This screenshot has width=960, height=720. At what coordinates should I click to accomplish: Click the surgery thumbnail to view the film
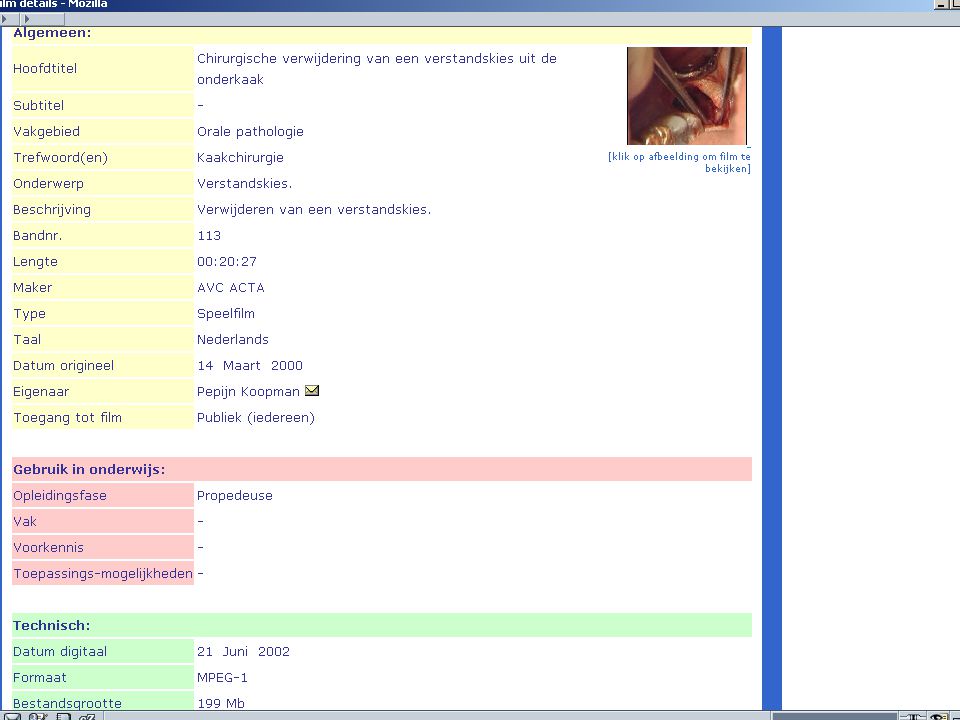(x=686, y=96)
